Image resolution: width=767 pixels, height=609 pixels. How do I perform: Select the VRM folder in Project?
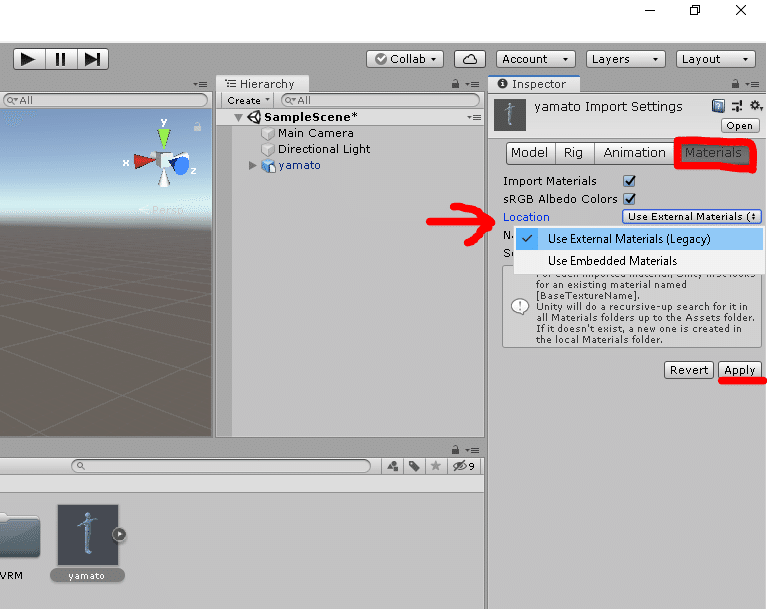tap(20, 536)
